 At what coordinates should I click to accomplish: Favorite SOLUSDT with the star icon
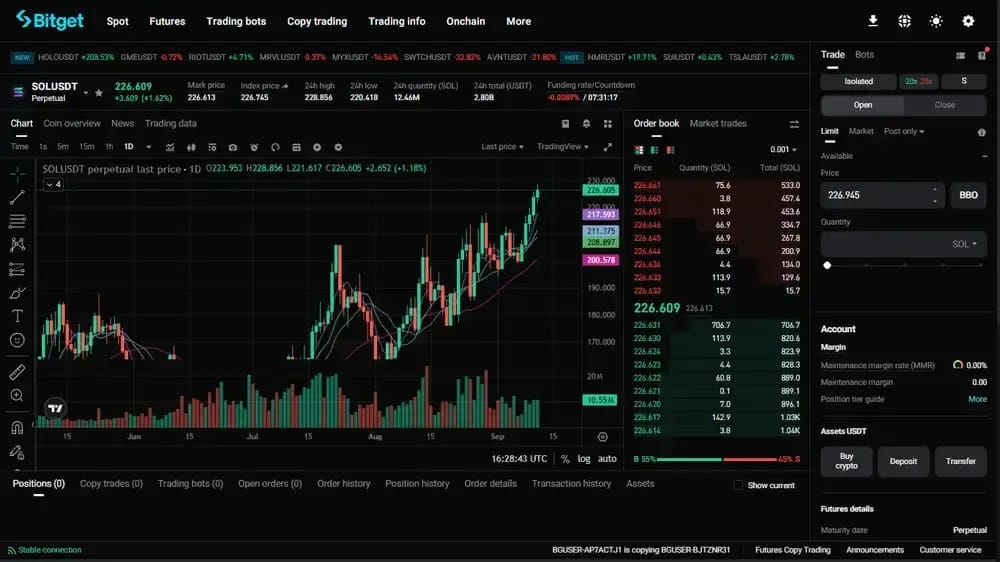click(99, 92)
